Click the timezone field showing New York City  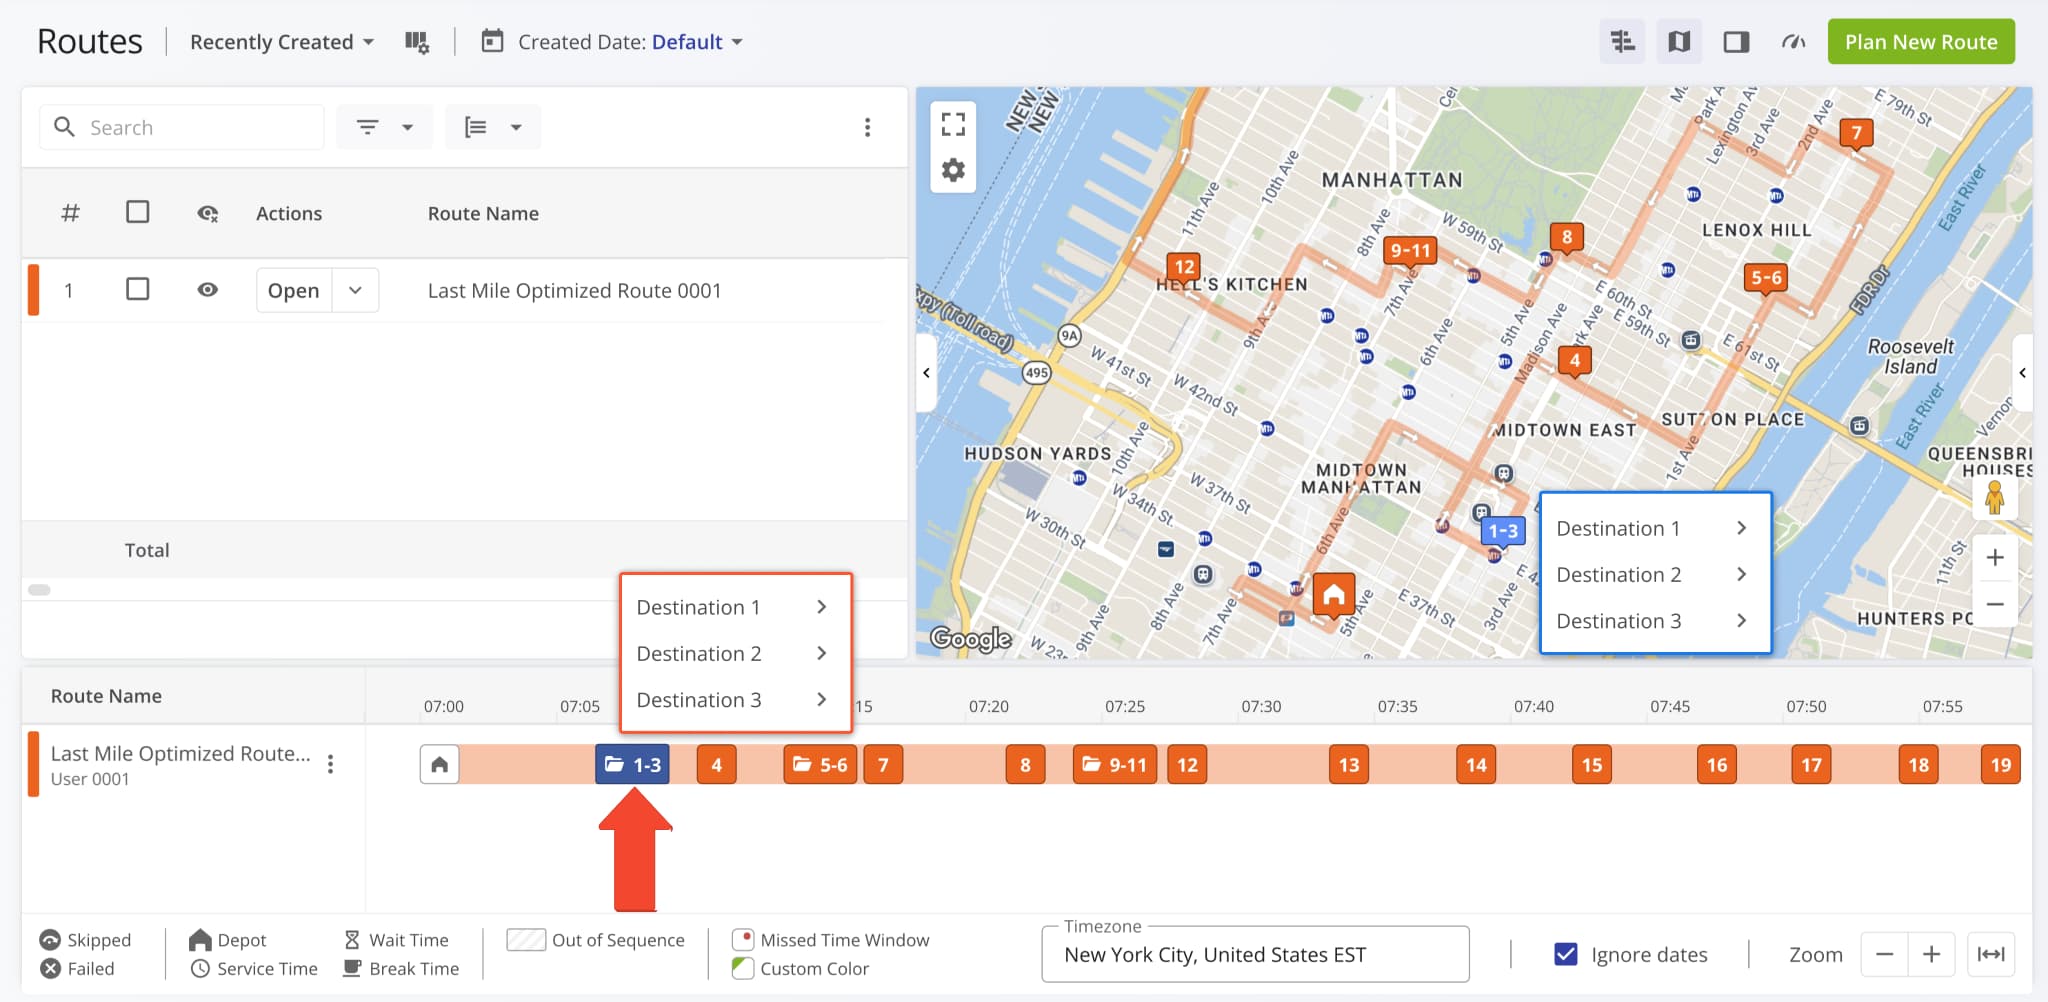1255,954
